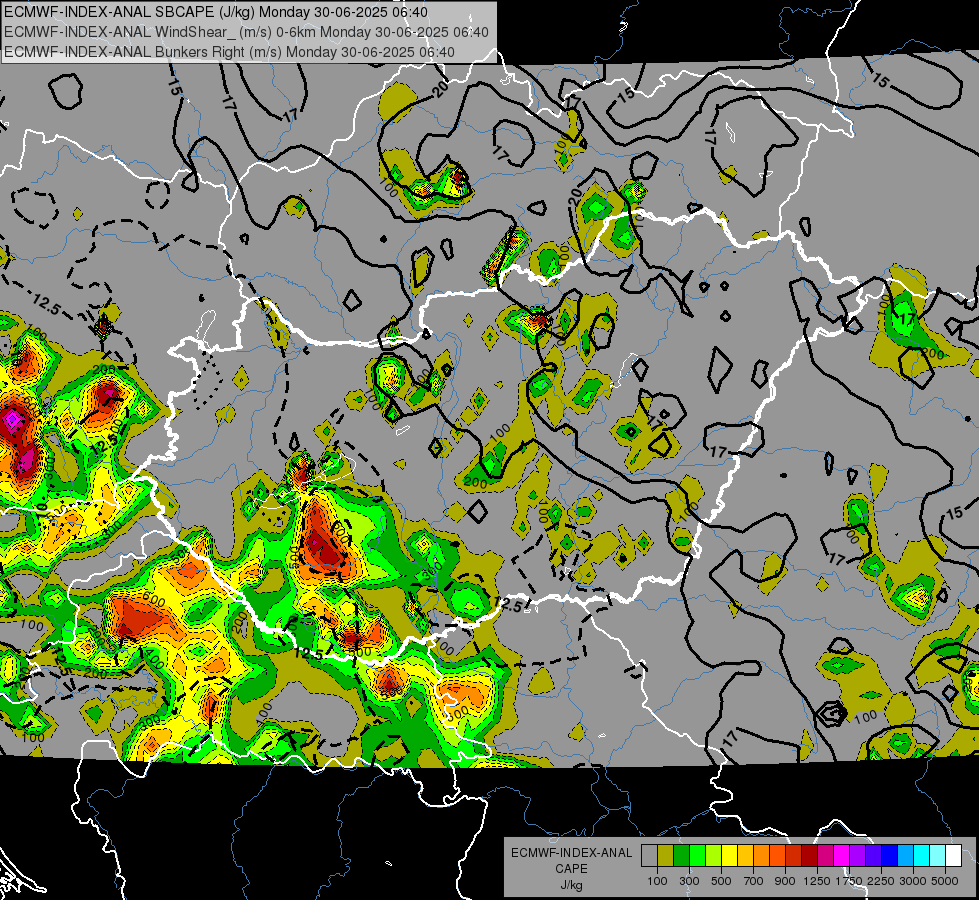
Task: Select the yellow-green legend swatch
Action: pyautogui.click(x=713, y=856)
